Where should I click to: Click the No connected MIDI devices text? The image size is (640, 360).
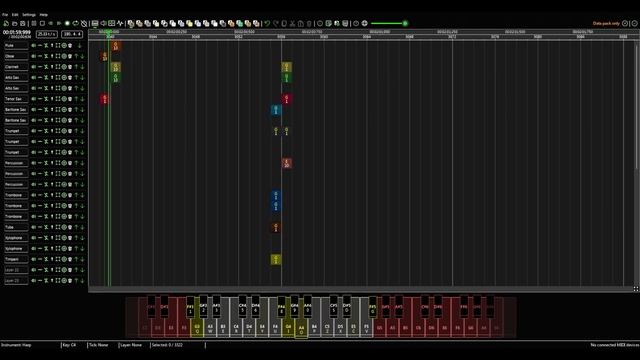click(x=615, y=345)
